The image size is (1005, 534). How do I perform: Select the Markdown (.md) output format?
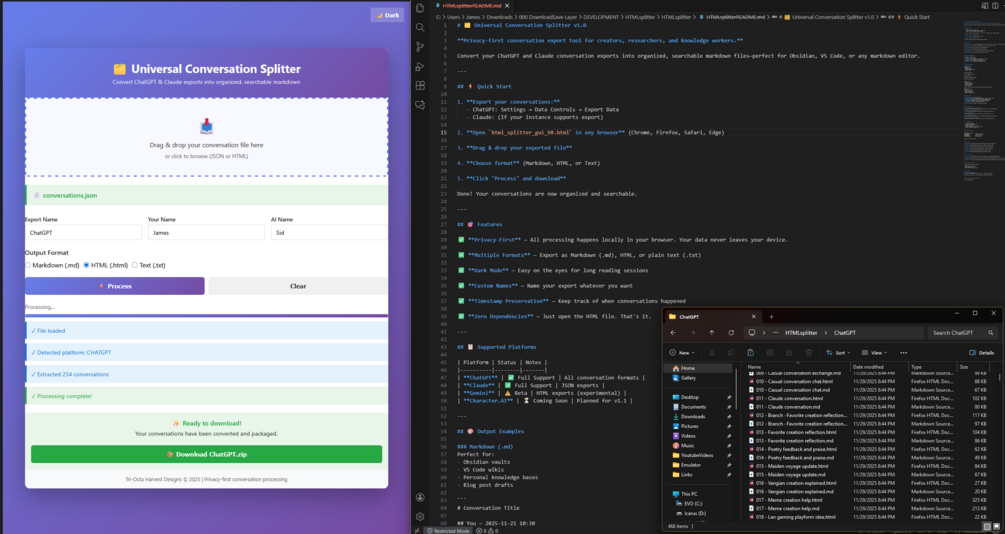[28, 265]
